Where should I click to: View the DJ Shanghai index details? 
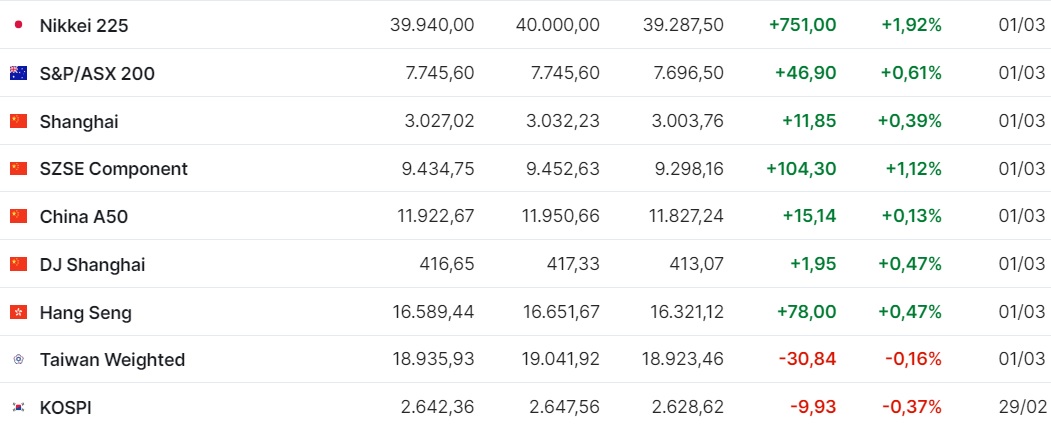[x=92, y=265]
